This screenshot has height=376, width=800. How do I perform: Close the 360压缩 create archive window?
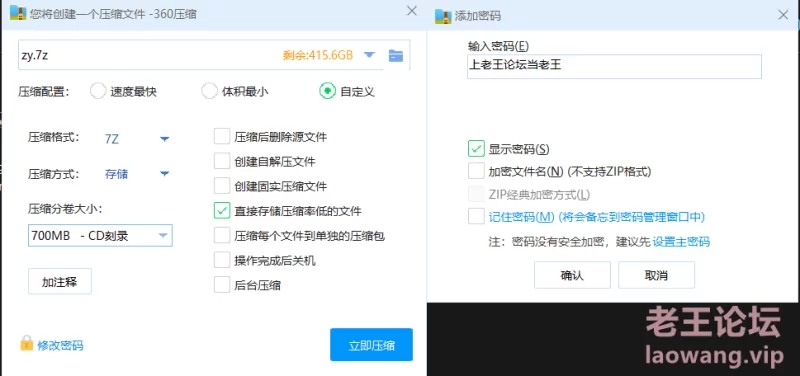(x=412, y=11)
